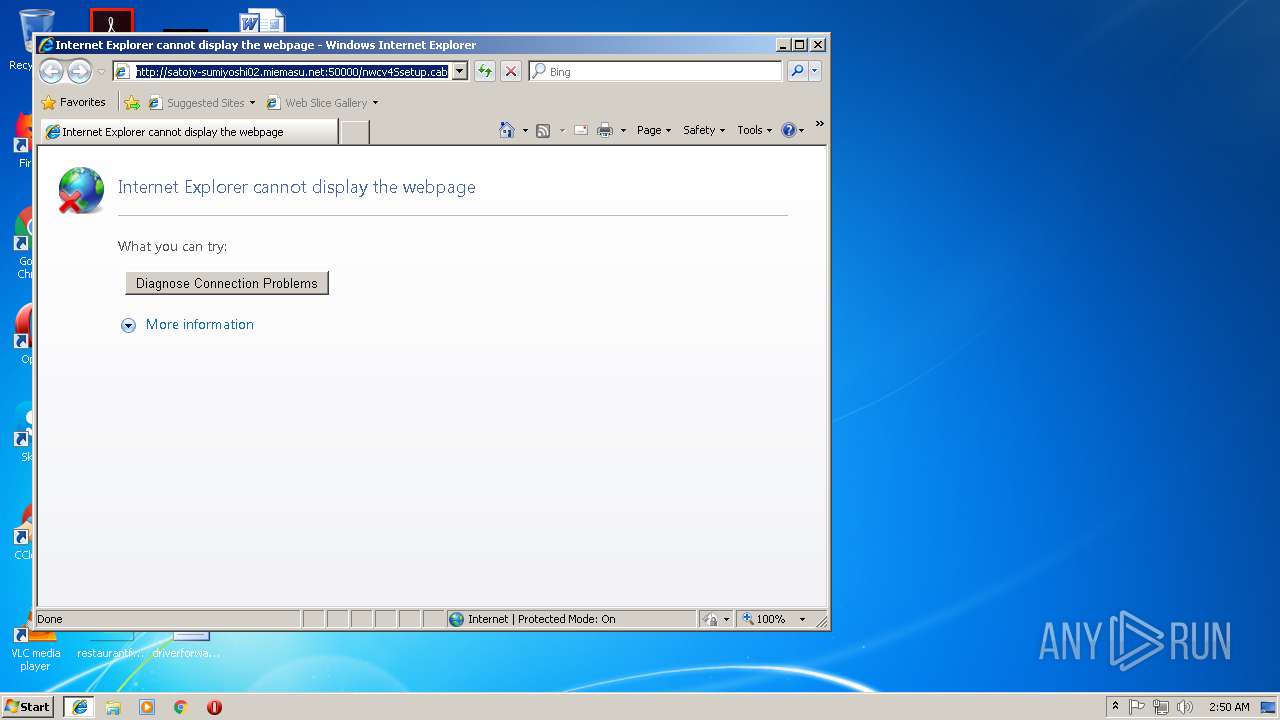Image resolution: width=1280 pixels, height=720 pixels.
Task: Go back with the Back arrow
Action: [x=51, y=71]
